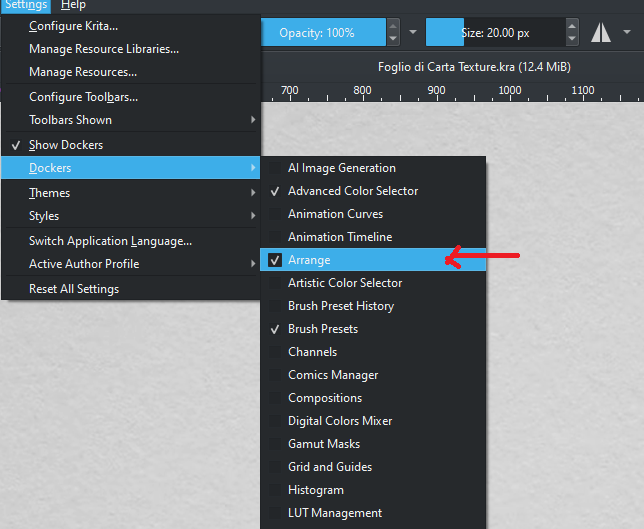This screenshot has width=644, height=529.
Task: Open the dropdown arrow after Opacity slider
Action: click(414, 32)
